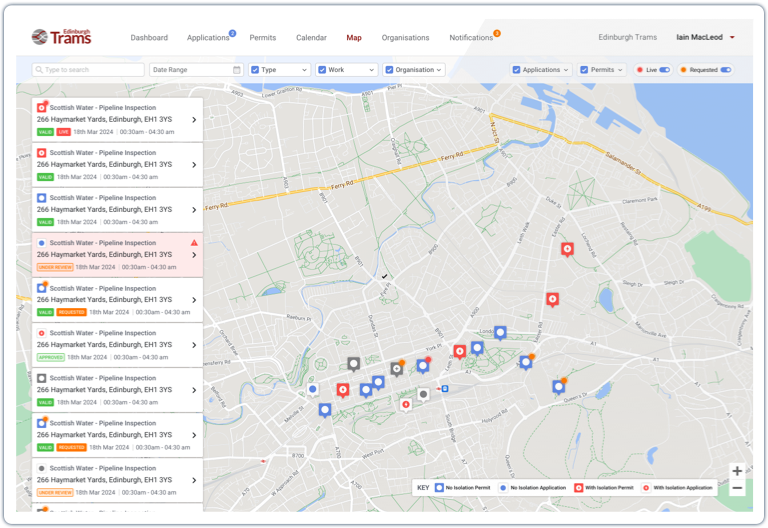768x528 pixels.
Task: Open the Permits tab
Action: (x=263, y=38)
